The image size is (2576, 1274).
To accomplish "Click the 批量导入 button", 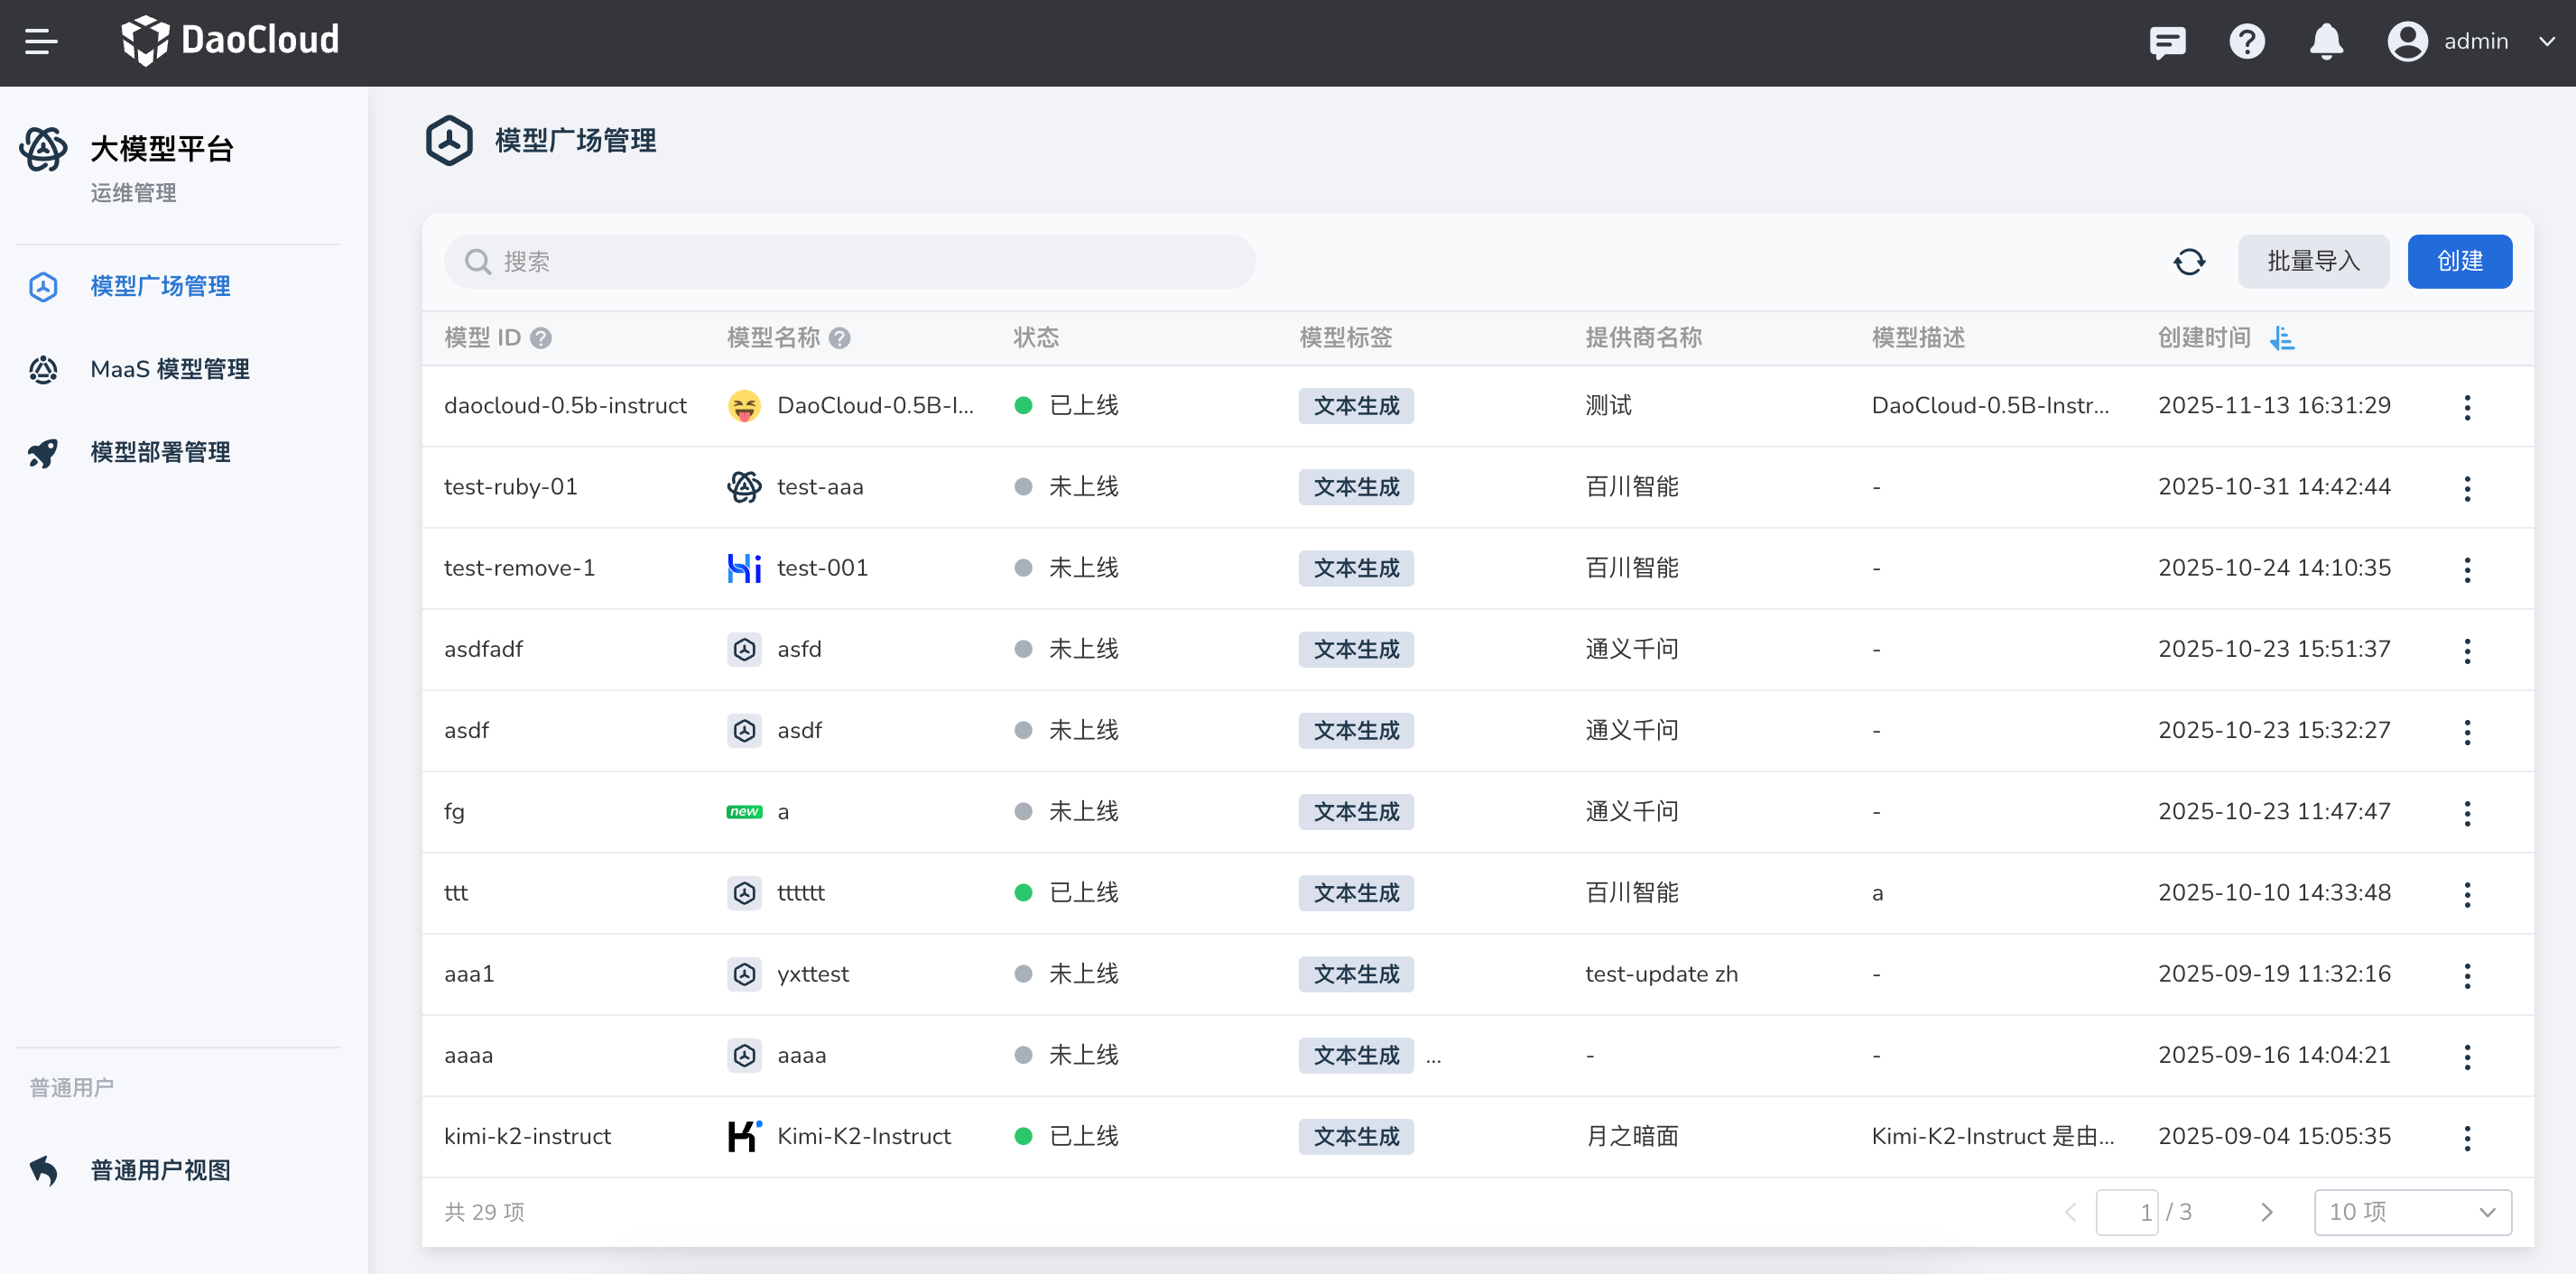I will click(2312, 262).
